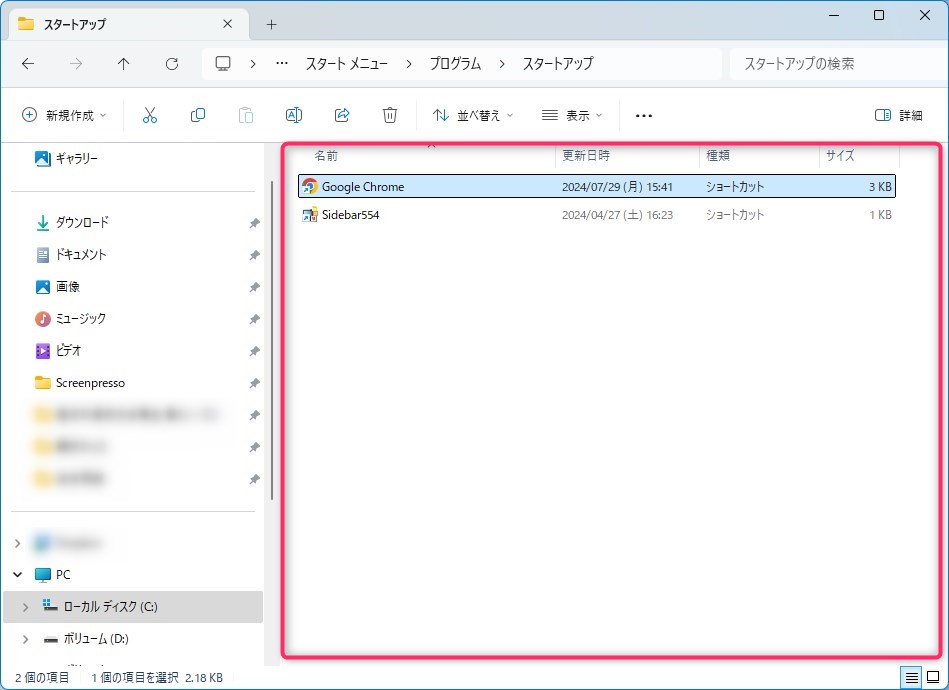Click プログラム in the address breadcrumb
This screenshot has width=949, height=690.
(455, 64)
